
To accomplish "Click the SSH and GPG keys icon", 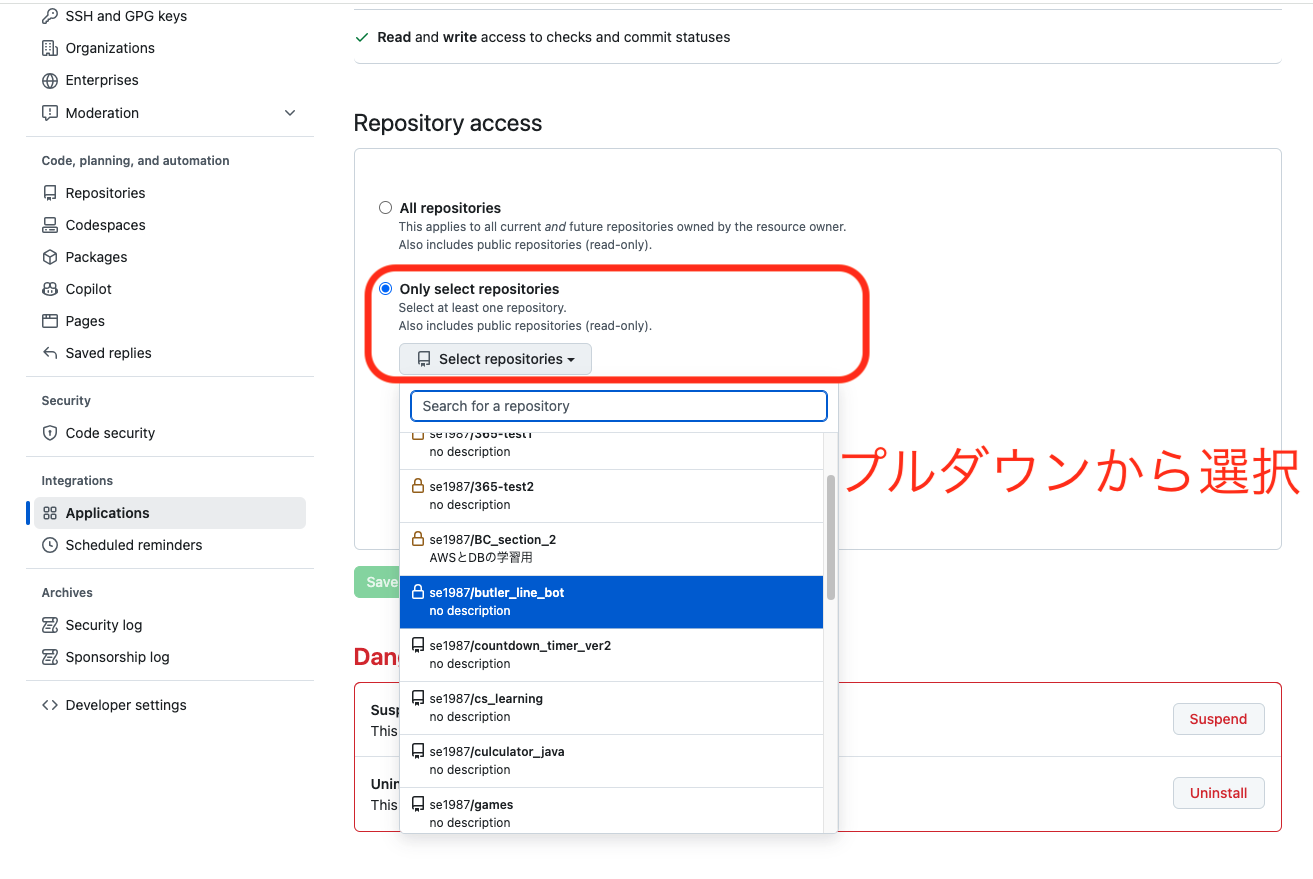I will (49, 15).
